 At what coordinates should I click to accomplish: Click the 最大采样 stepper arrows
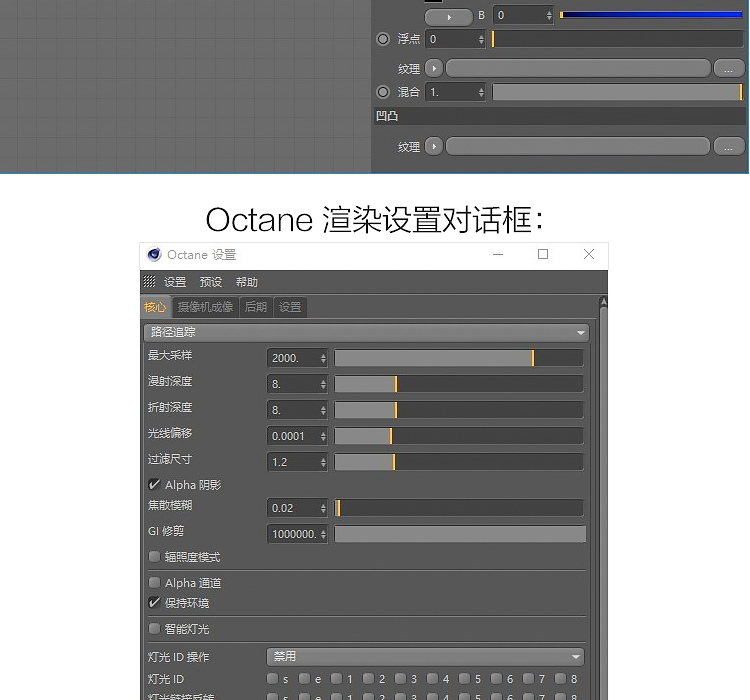pos(323,358)
